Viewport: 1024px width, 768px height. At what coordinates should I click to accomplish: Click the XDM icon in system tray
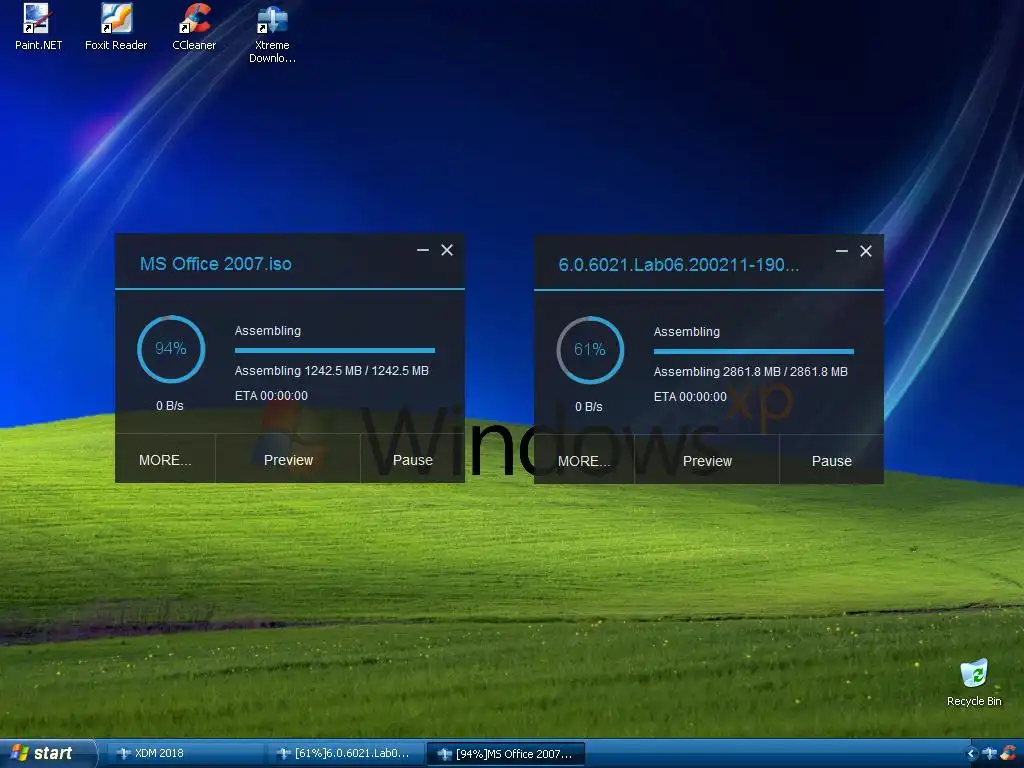tap(989, 753)
